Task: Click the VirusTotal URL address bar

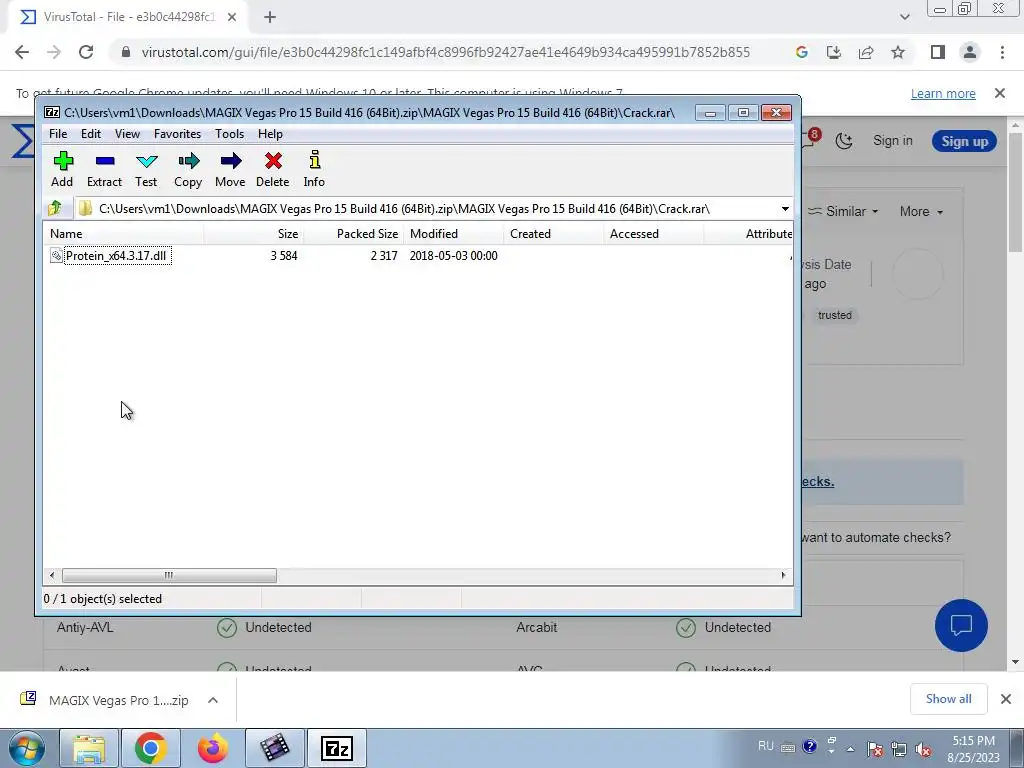Action: [x=445, y=52]
